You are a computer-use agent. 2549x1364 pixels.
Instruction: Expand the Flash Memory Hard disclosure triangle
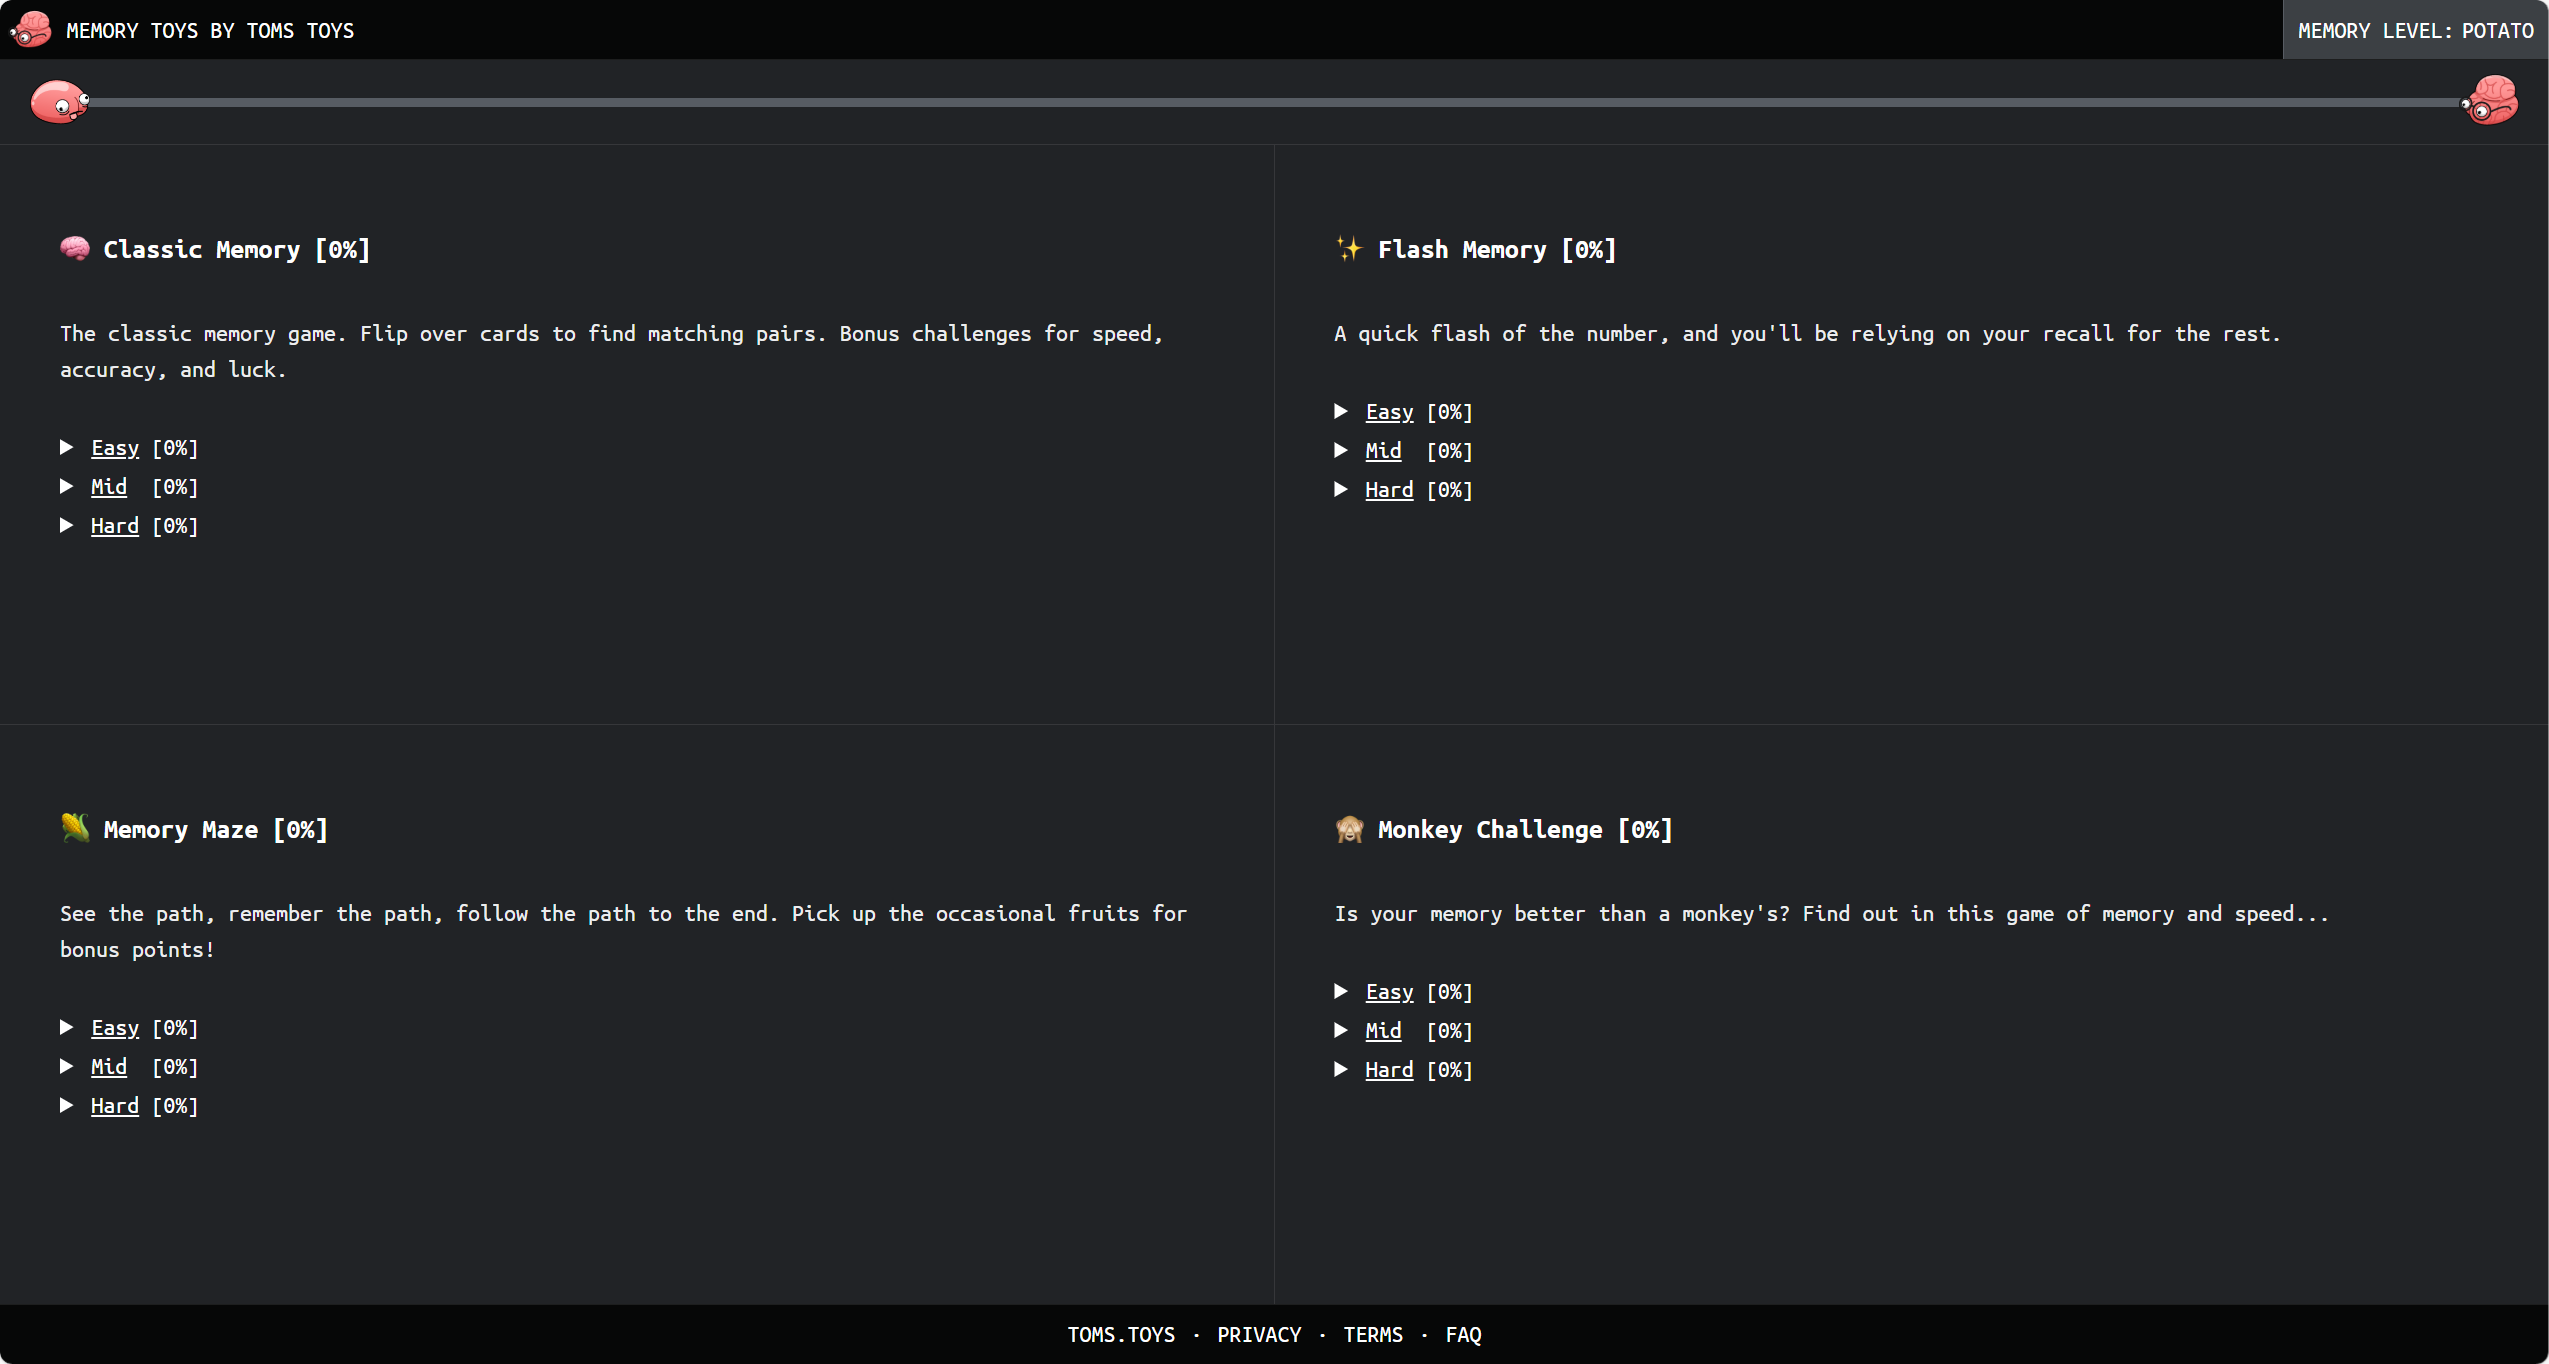tap(1341, 489)
